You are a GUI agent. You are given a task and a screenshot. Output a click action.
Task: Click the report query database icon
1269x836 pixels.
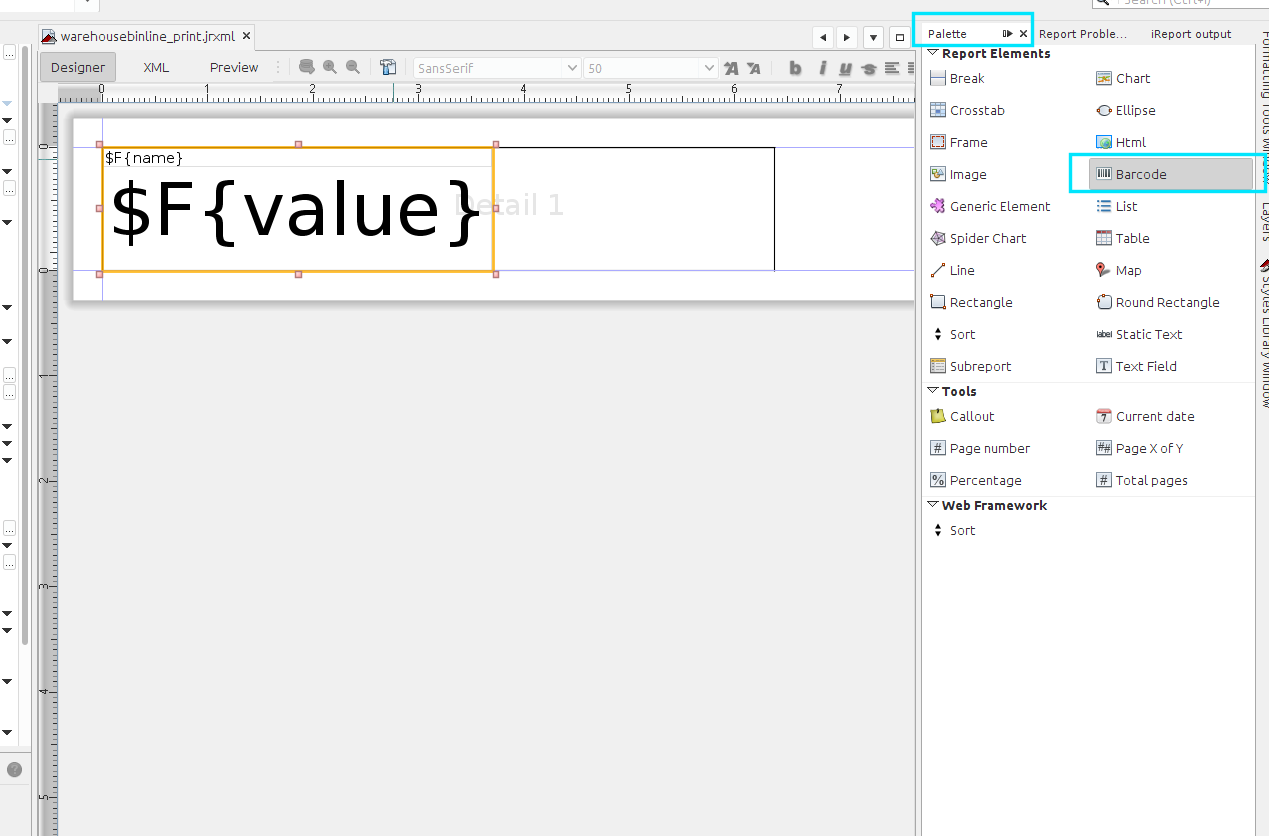[x=307, y=68]
